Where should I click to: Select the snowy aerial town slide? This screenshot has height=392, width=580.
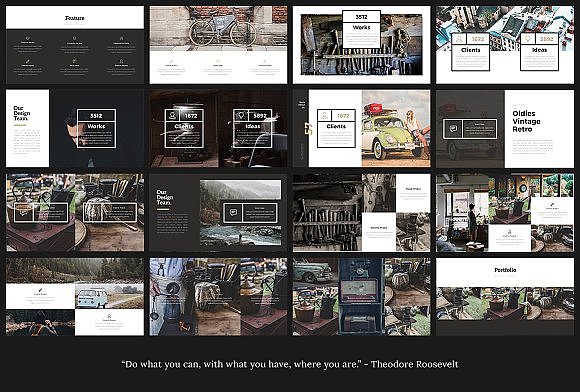tap(505, 45)
